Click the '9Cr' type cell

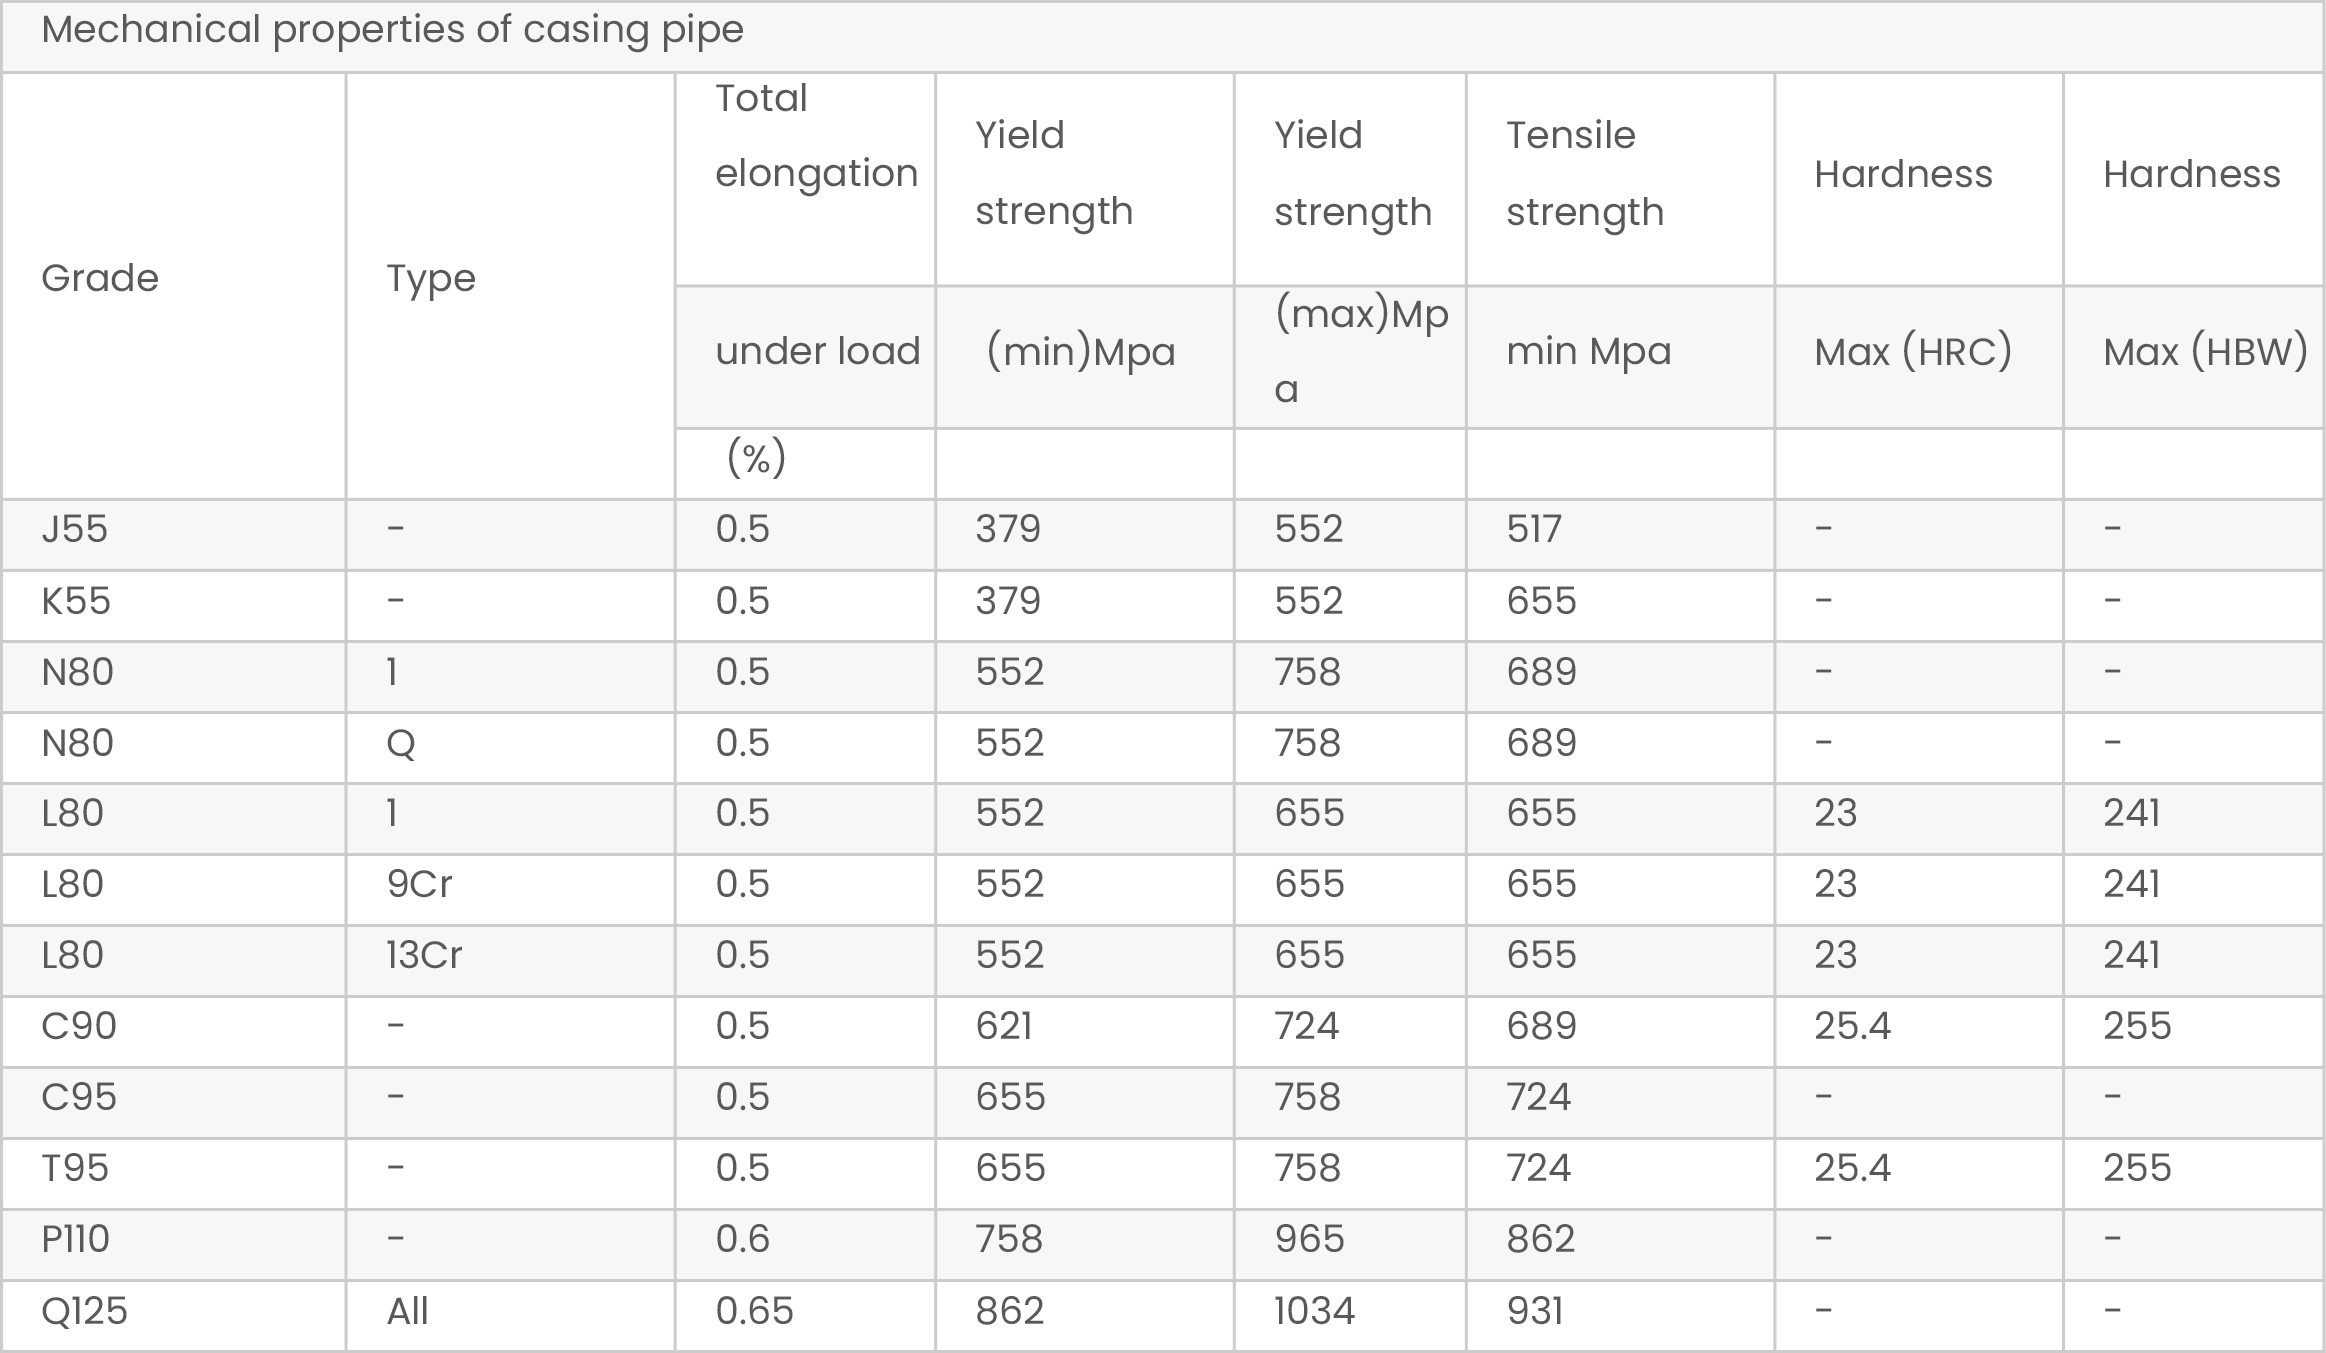(x=419, y=884)
